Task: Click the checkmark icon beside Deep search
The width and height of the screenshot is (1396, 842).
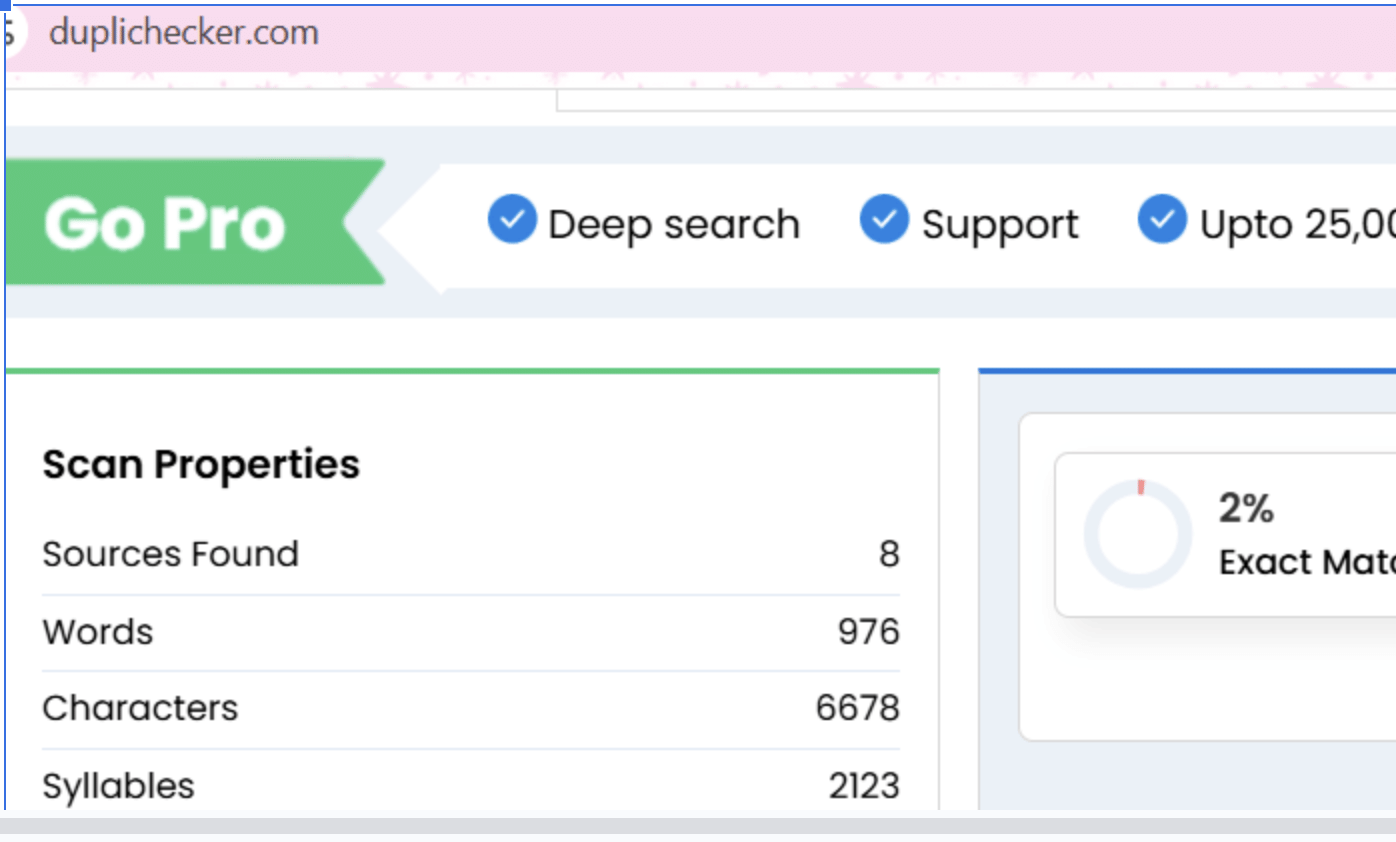Action: [x=512, y=220]
